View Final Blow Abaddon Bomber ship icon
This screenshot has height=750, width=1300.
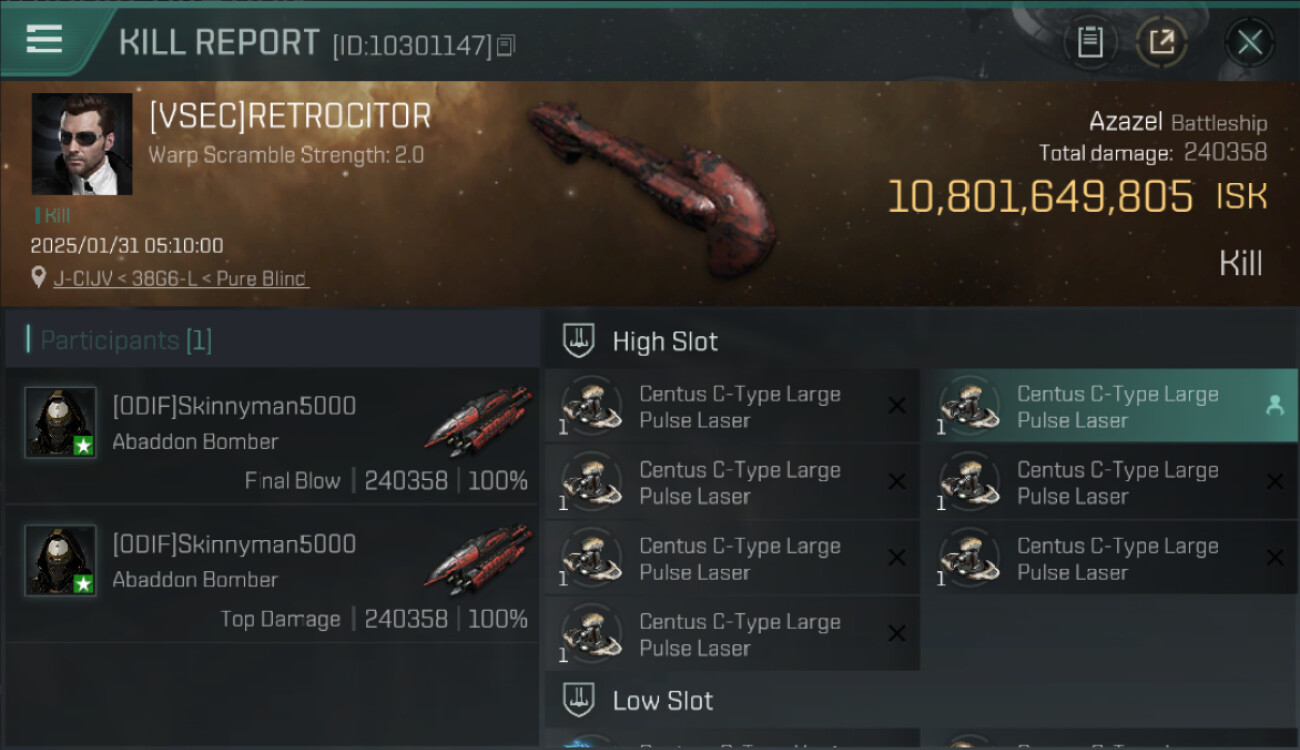tap(477, 422)
